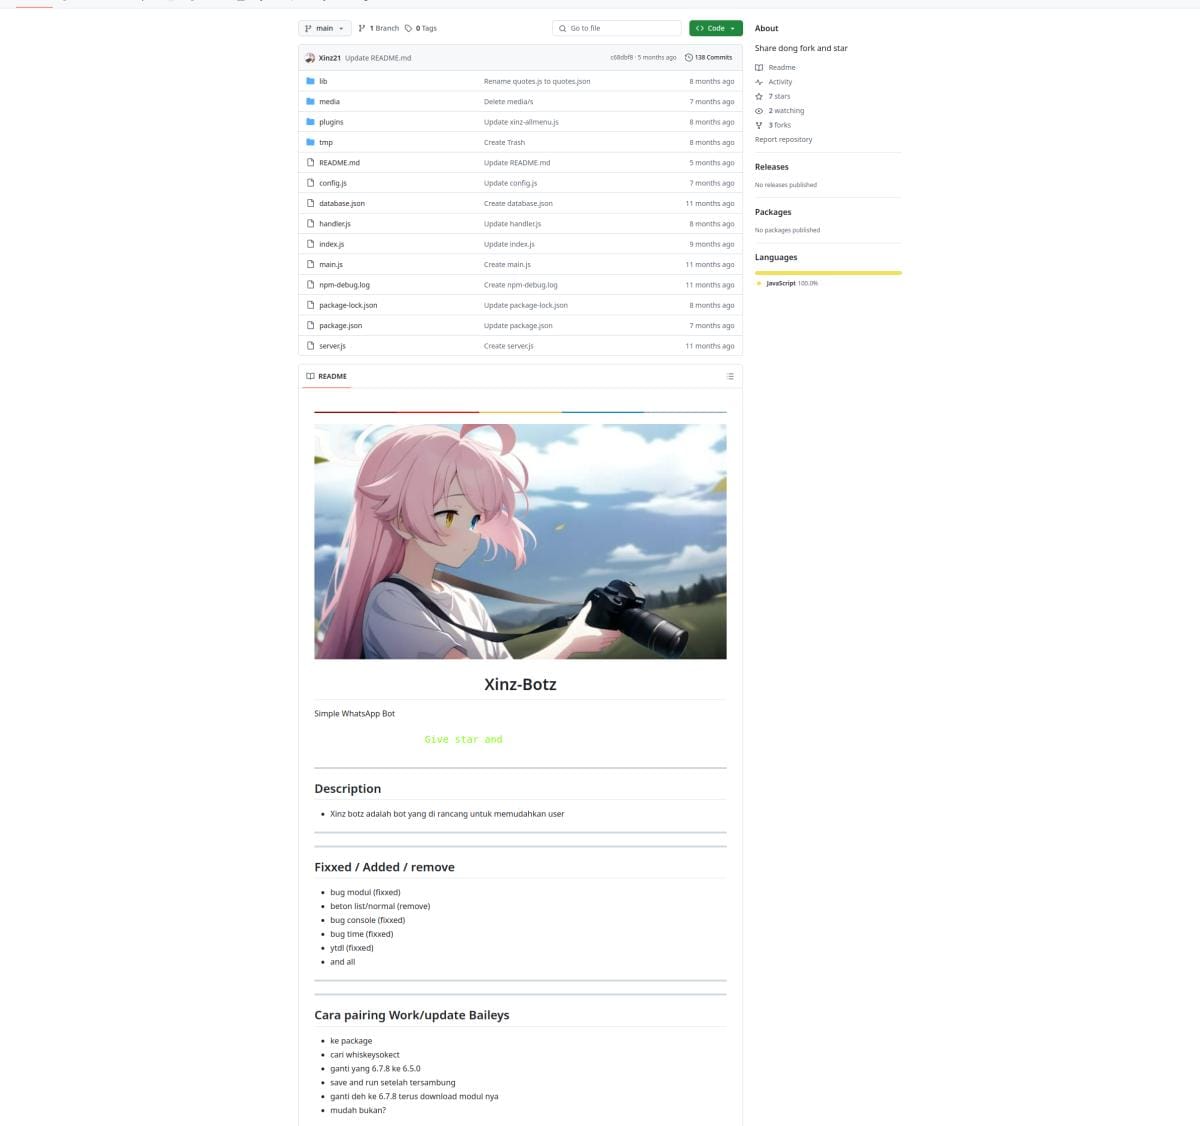Select the Activity pulse icon in the sidebar

pos(761,81)
